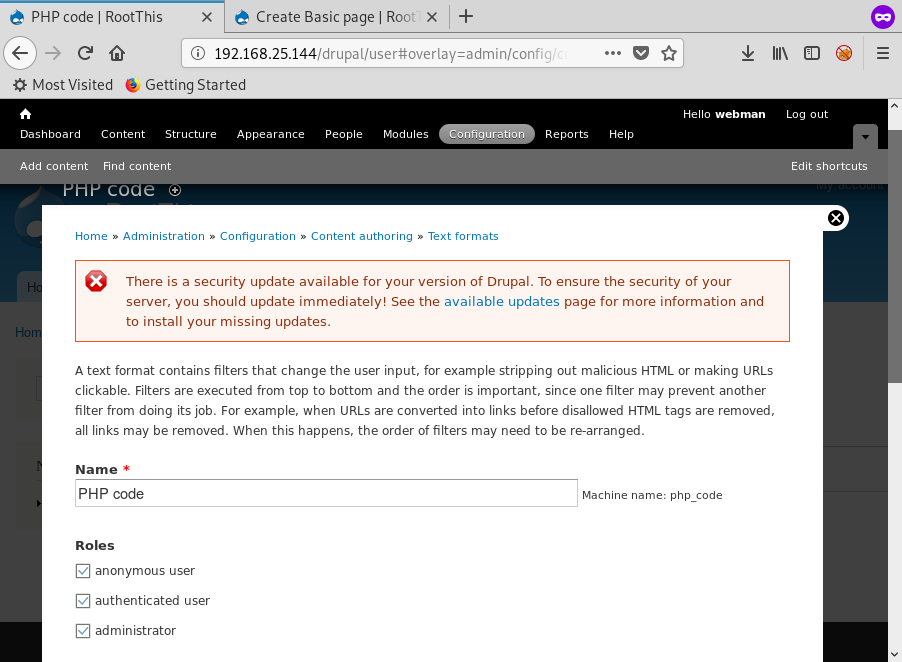Uncheck the authenticated user role checkbox
This screenshot has width=902, height=662.
pos(83,601)
